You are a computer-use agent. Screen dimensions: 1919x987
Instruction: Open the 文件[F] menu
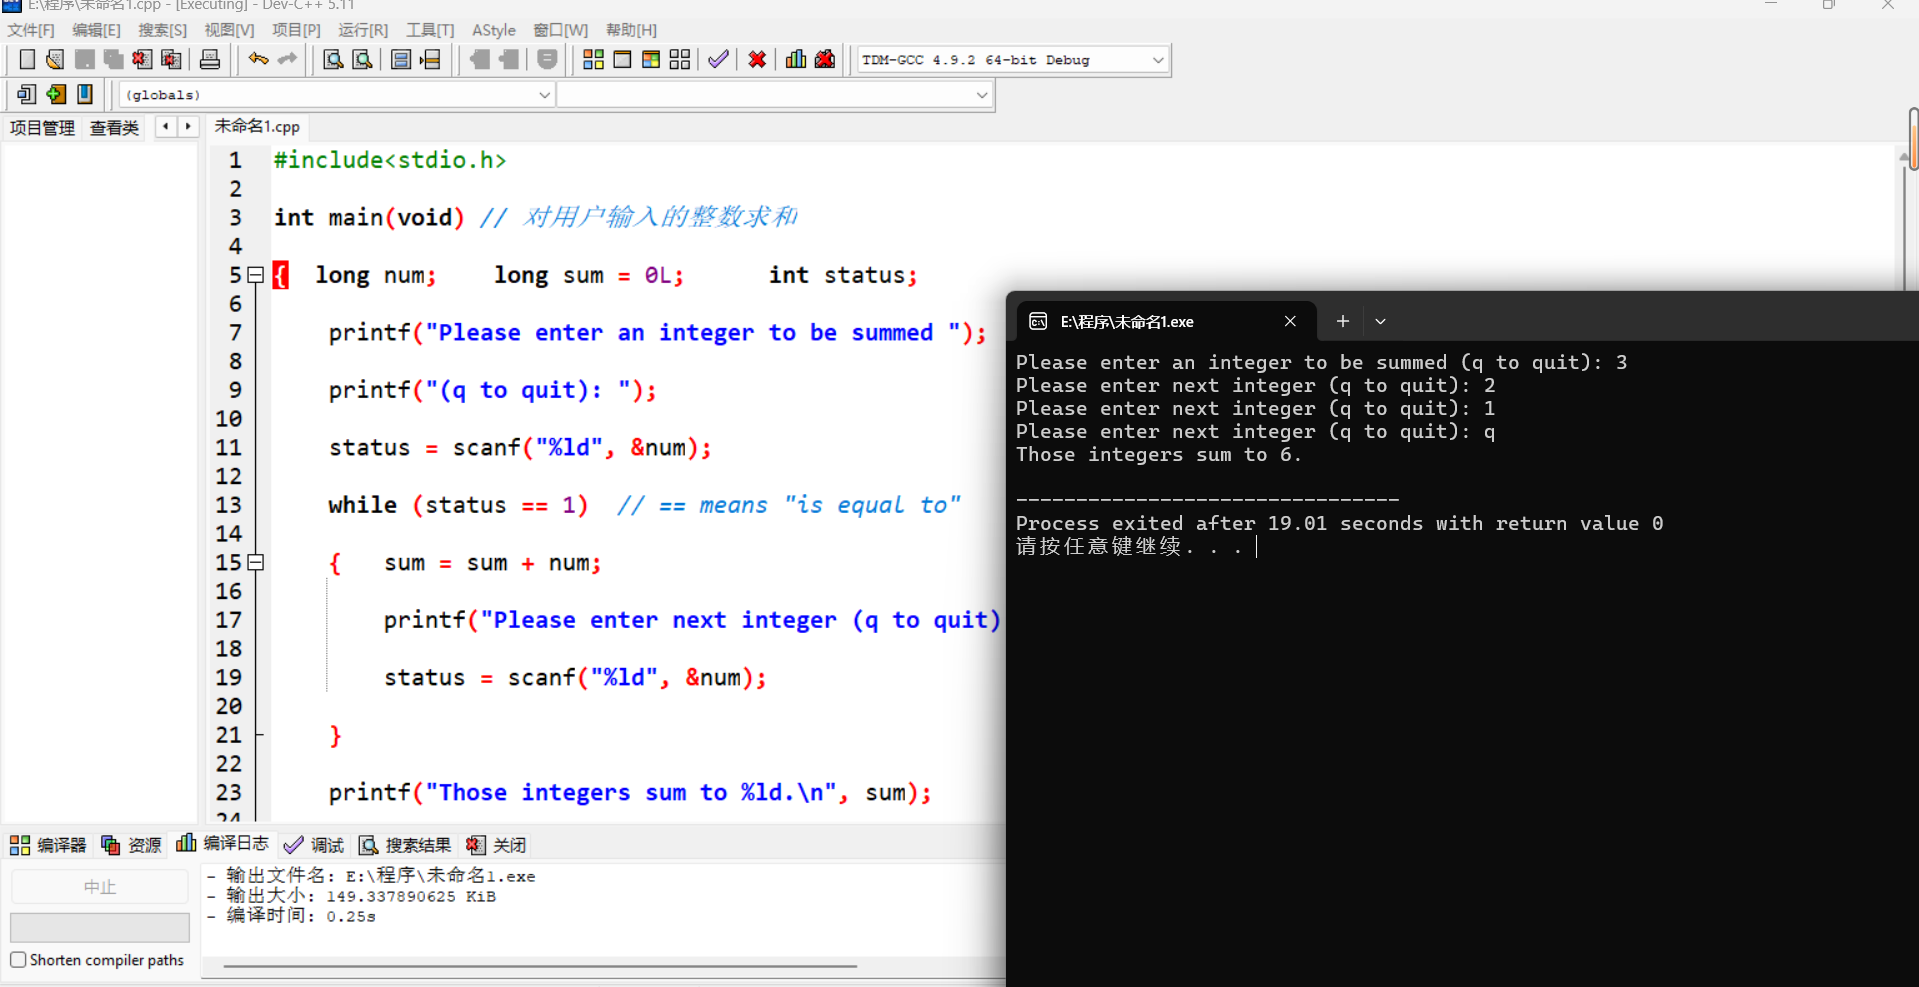pyautogui.click(x=31, y=30)
